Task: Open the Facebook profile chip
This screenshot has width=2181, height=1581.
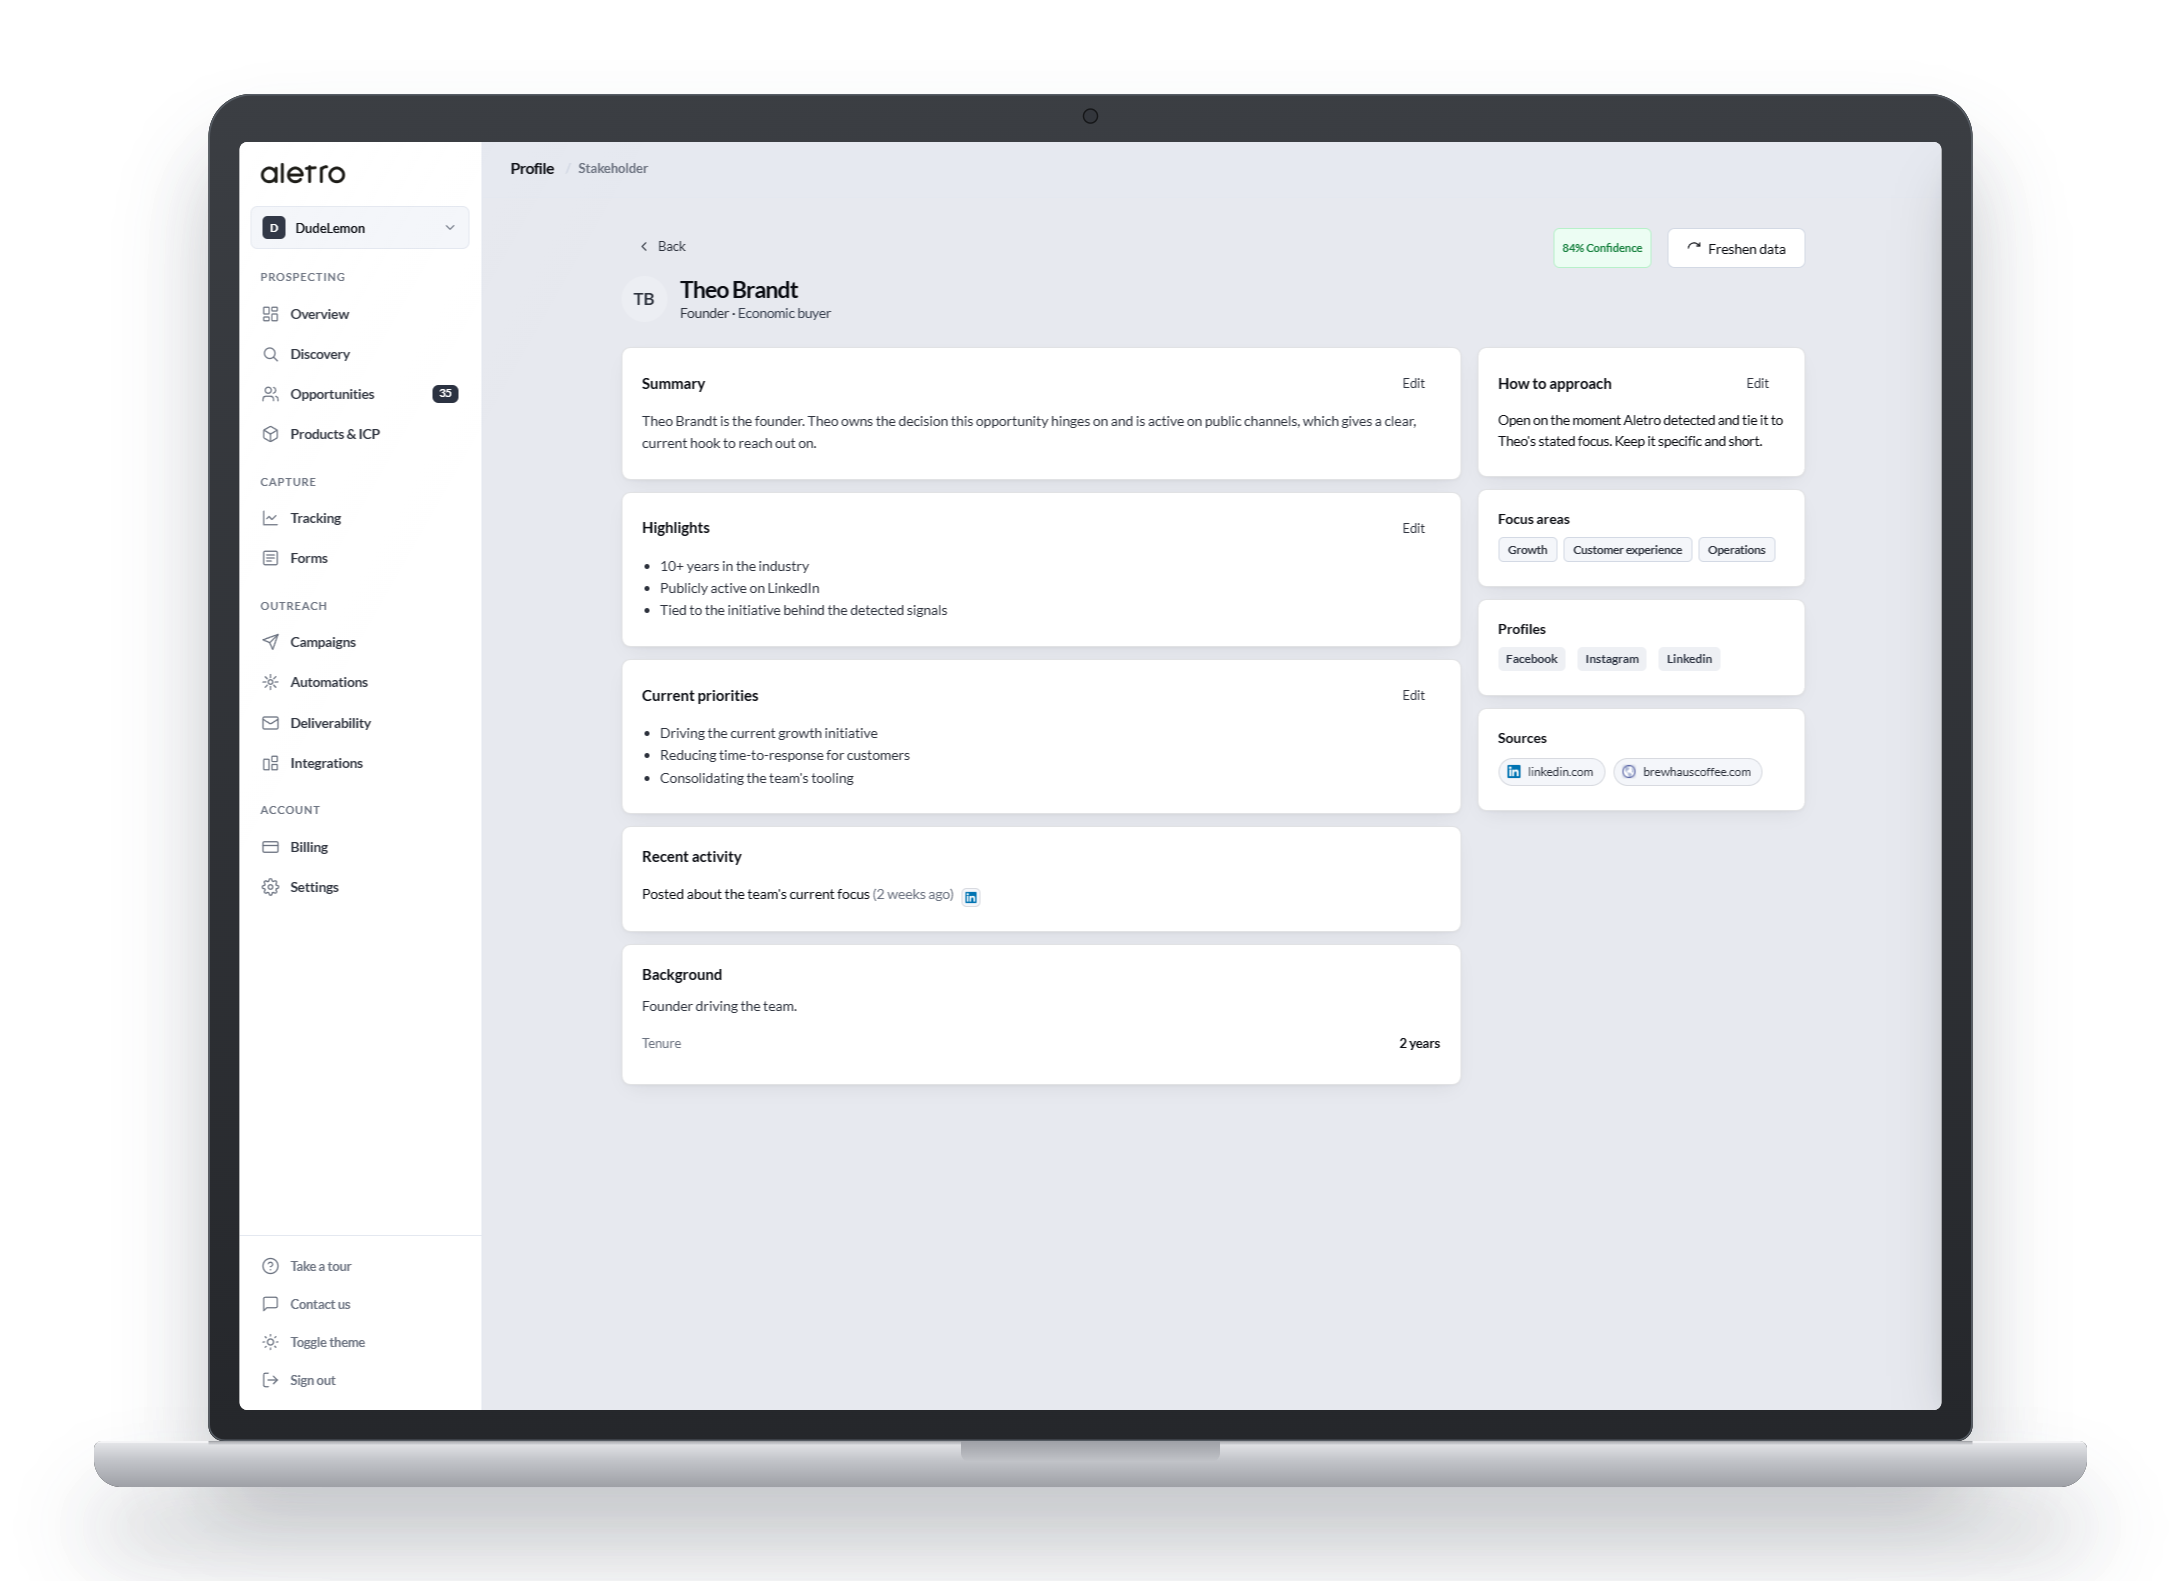Action: pos(1531,659)
